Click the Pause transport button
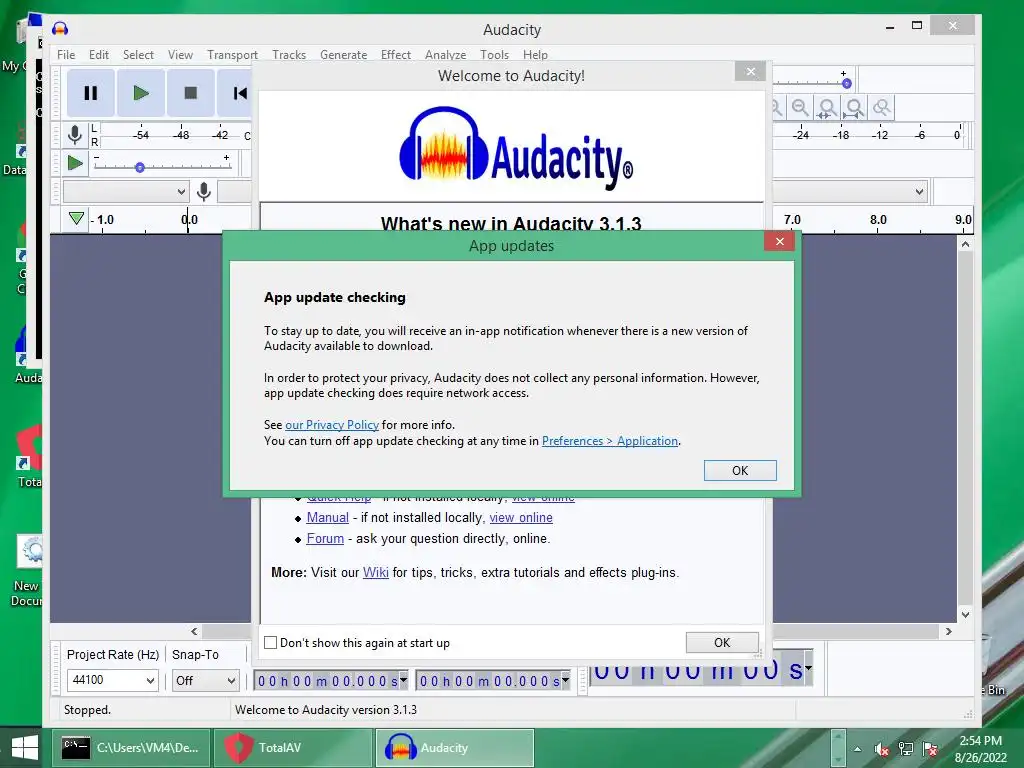 pos(91,93)
